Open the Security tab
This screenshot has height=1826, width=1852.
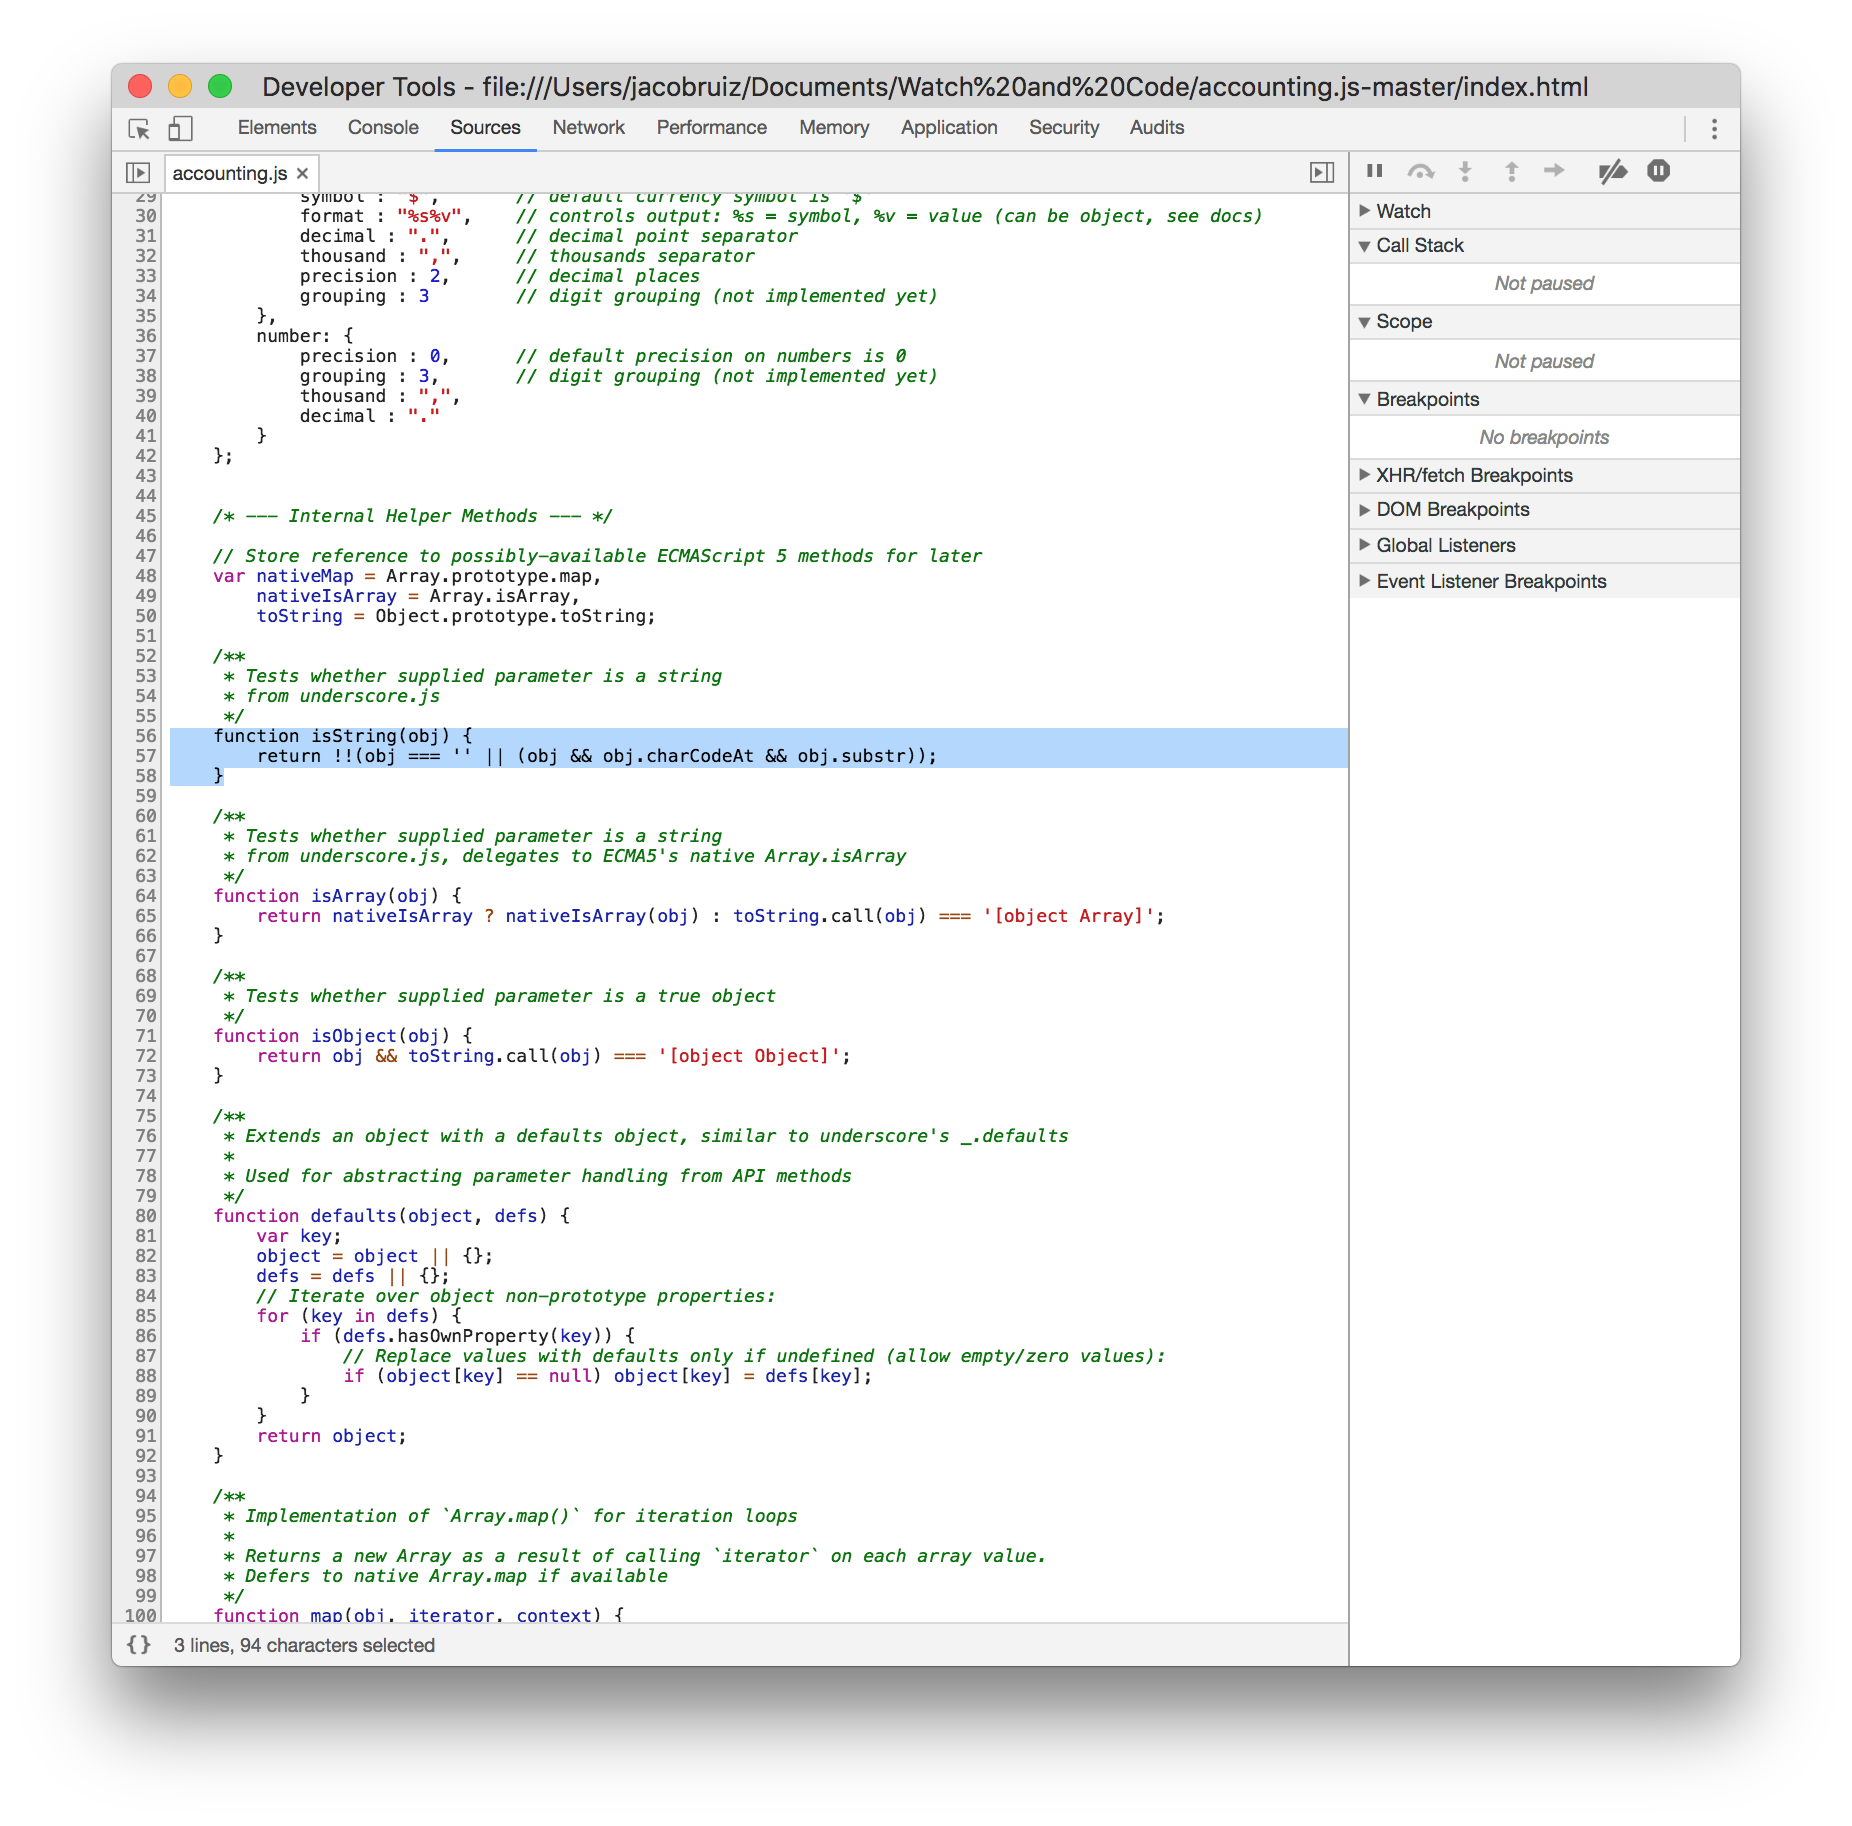pos(1064,128)
